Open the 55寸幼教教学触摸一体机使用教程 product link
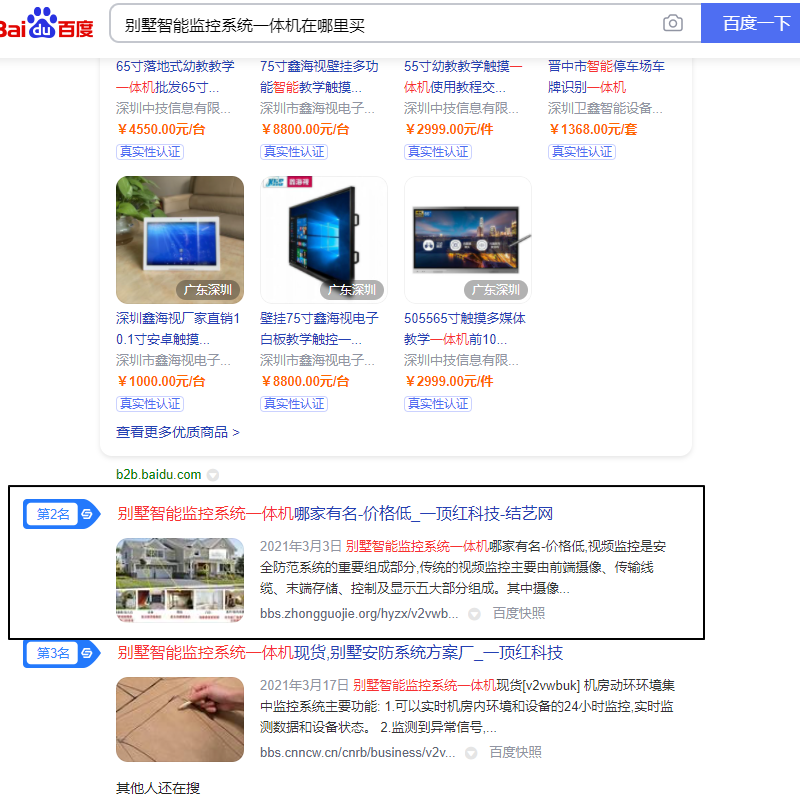The width and height of the screenshot is (800, 800). click(463, 77)
